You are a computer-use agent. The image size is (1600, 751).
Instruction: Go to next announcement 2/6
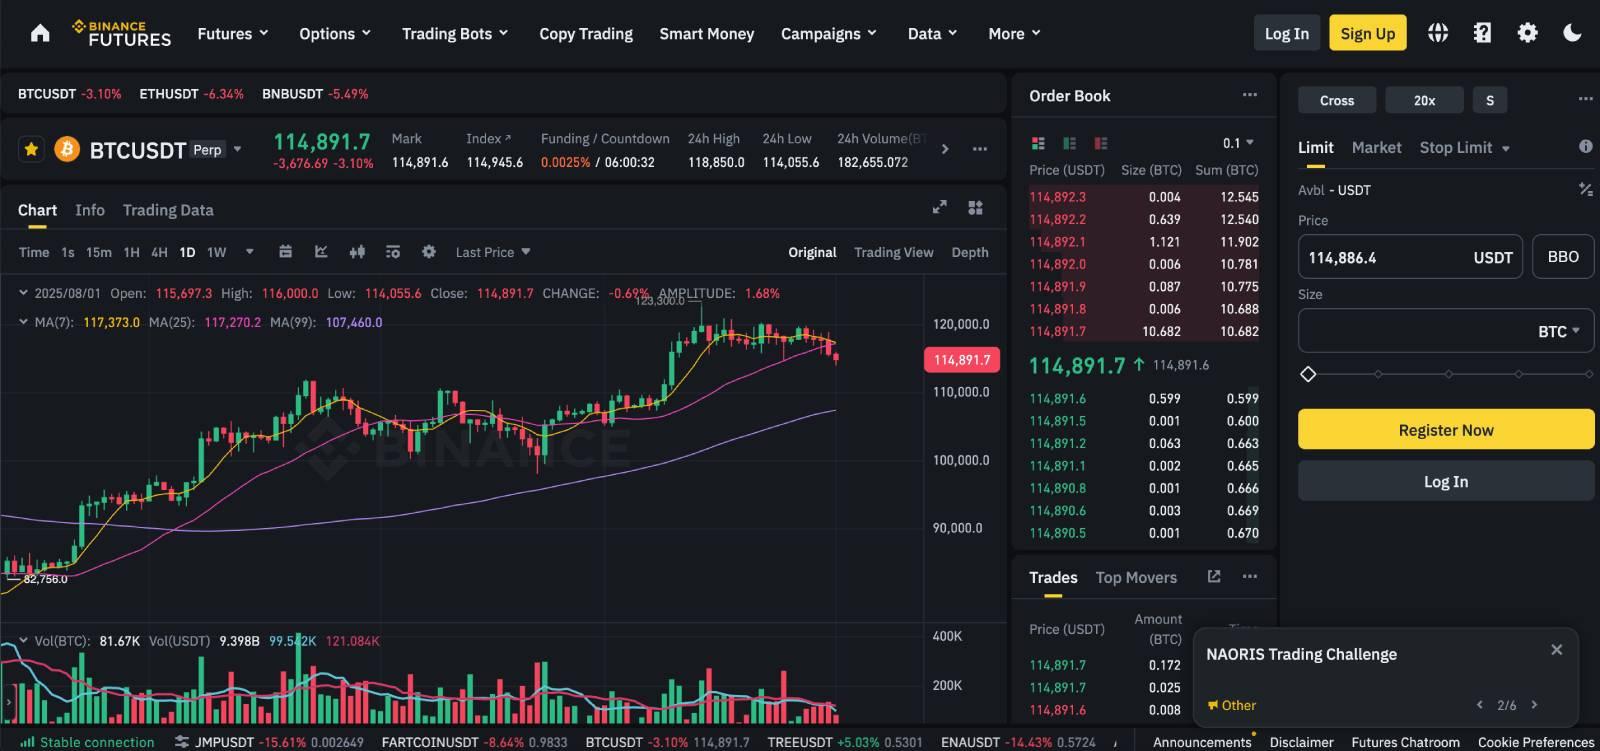pos(1534,705)
